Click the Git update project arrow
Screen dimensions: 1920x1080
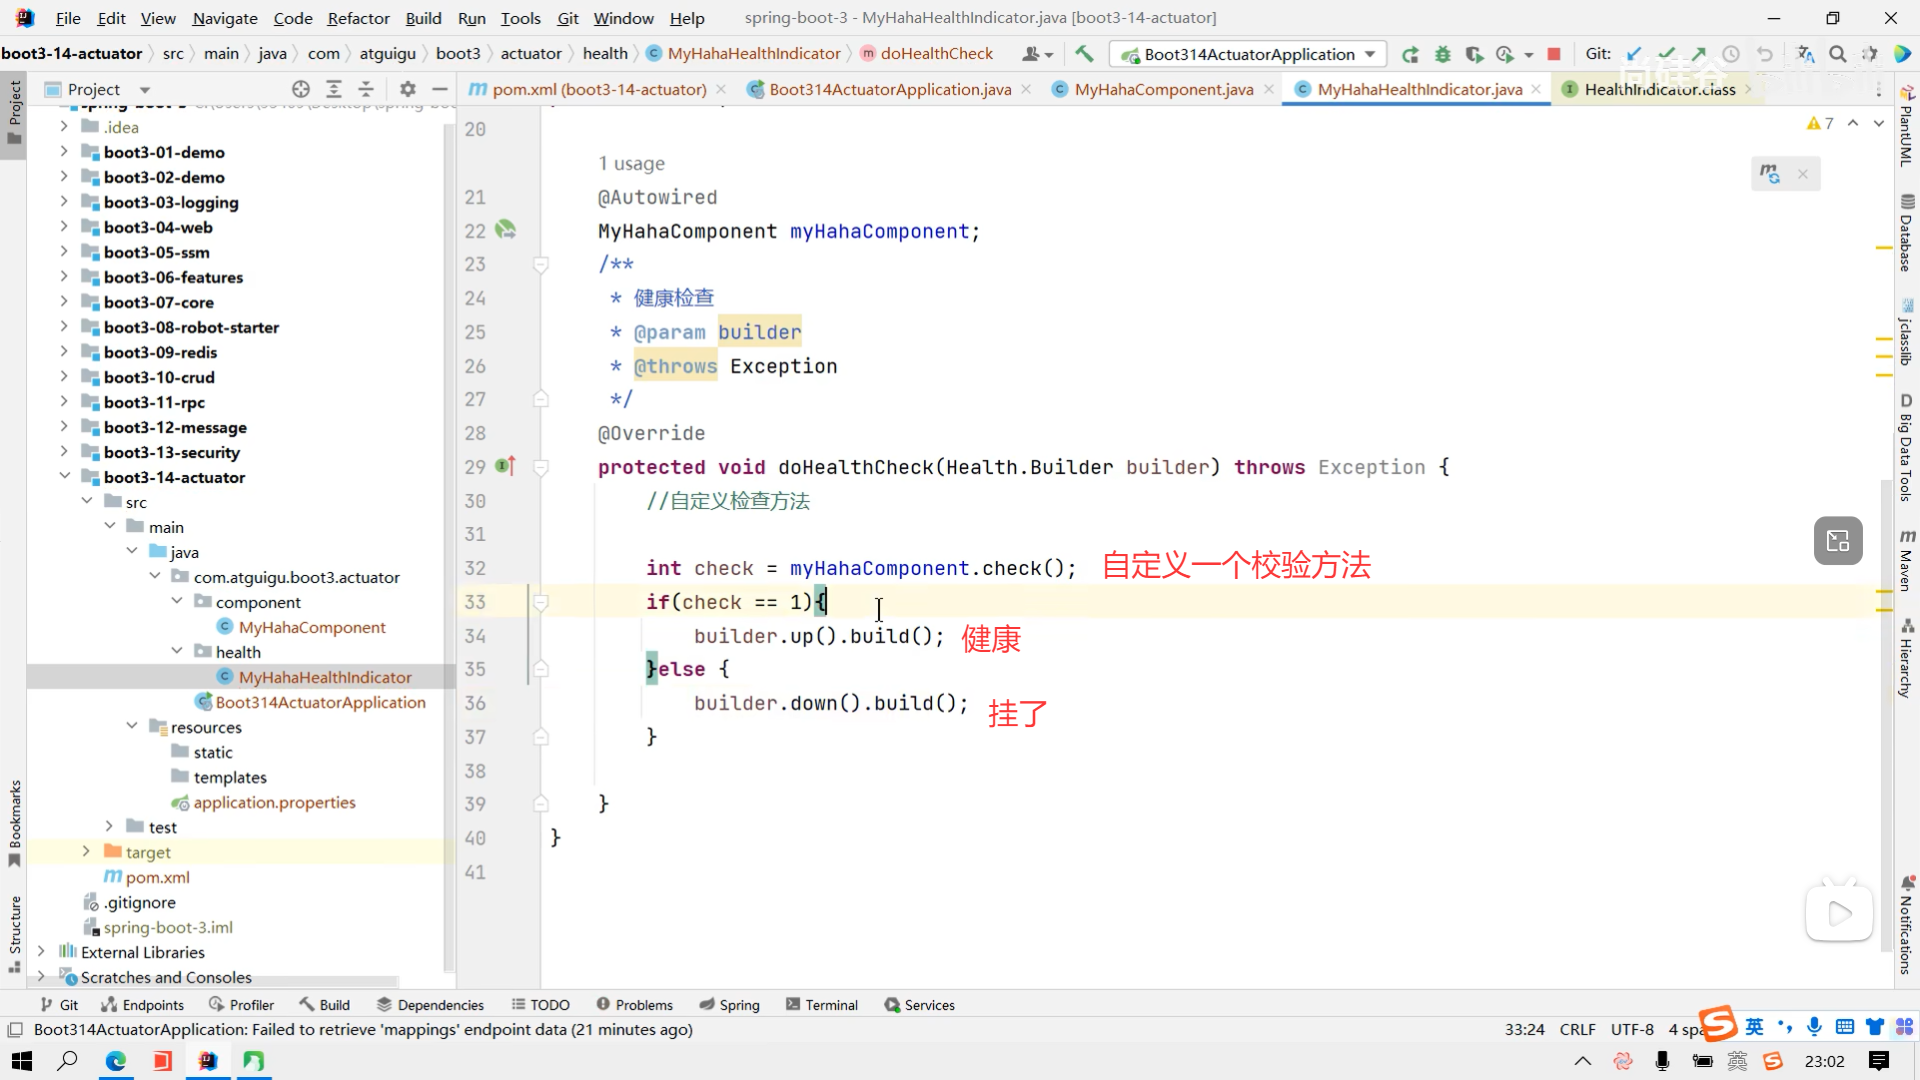pyautogui.click(x=1634, y=54)
